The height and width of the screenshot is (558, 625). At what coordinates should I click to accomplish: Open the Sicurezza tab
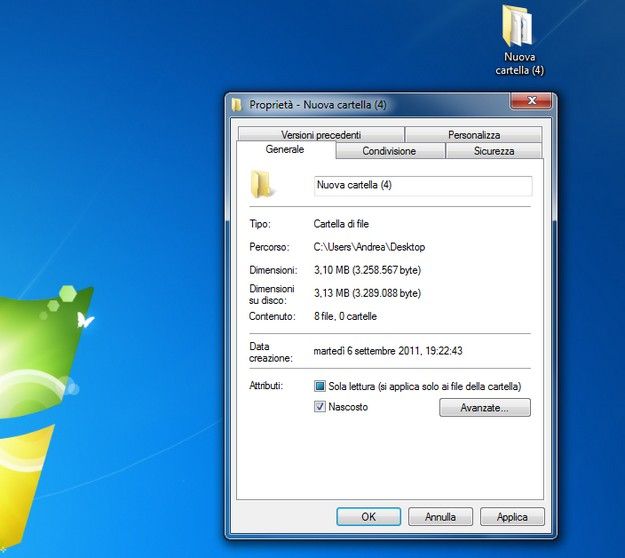(x=494, y=151)
